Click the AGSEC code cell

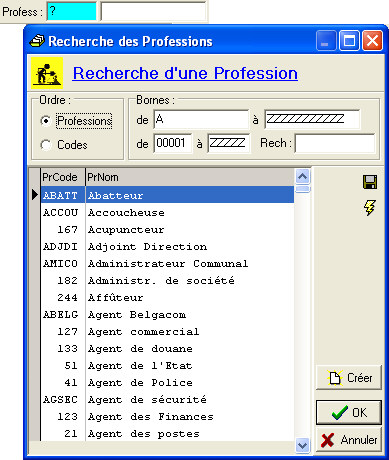(63, 399)
